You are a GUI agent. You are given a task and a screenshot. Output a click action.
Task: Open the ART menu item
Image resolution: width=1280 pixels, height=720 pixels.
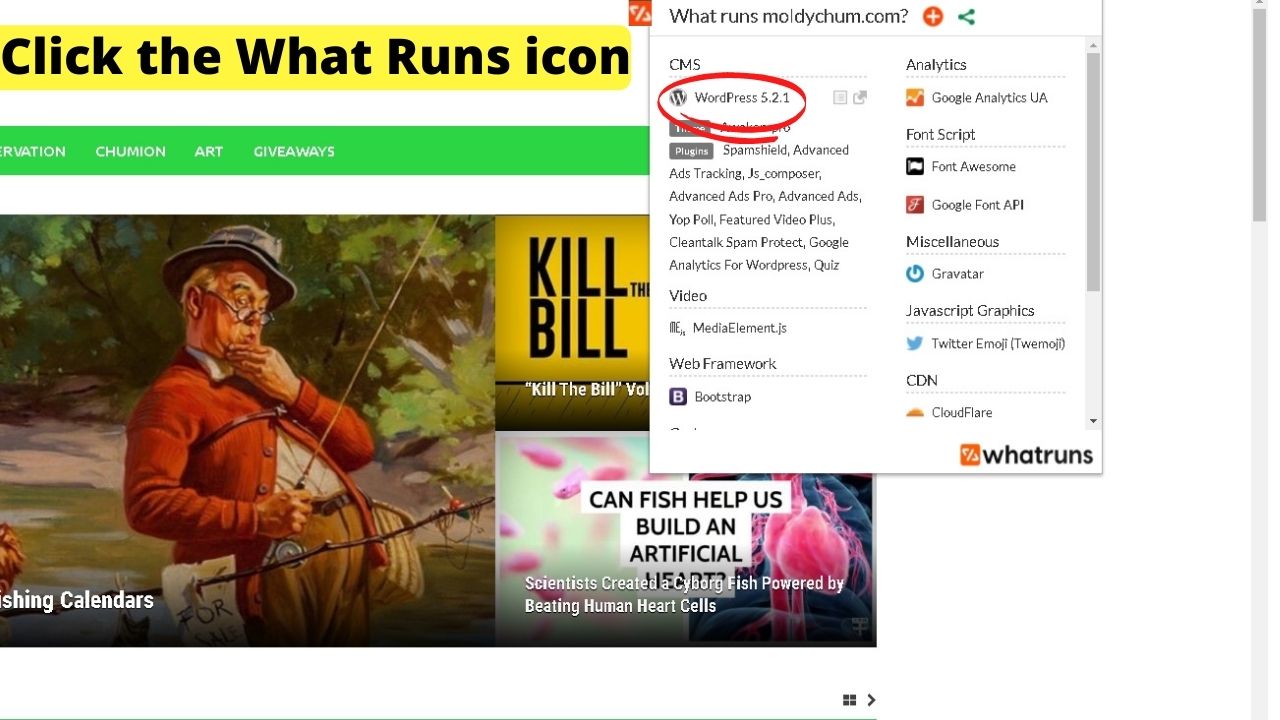point(209,152)
